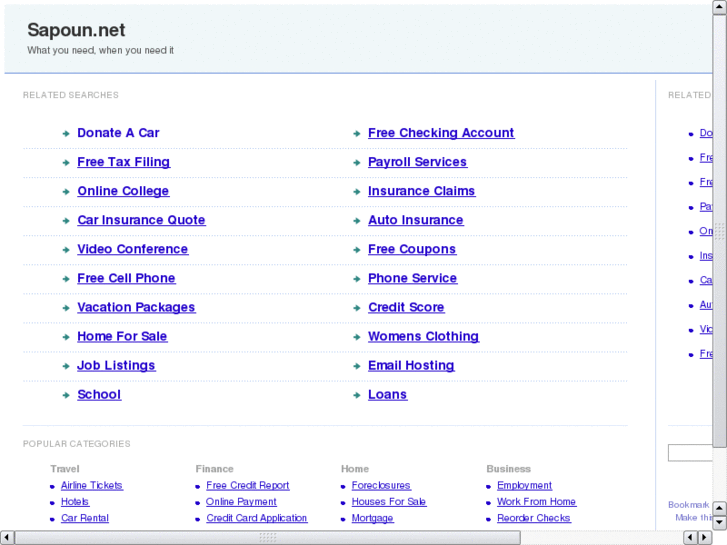Focus the search input field at right
The height and width of the screenshot is (545, 727).
pos(690,453)
